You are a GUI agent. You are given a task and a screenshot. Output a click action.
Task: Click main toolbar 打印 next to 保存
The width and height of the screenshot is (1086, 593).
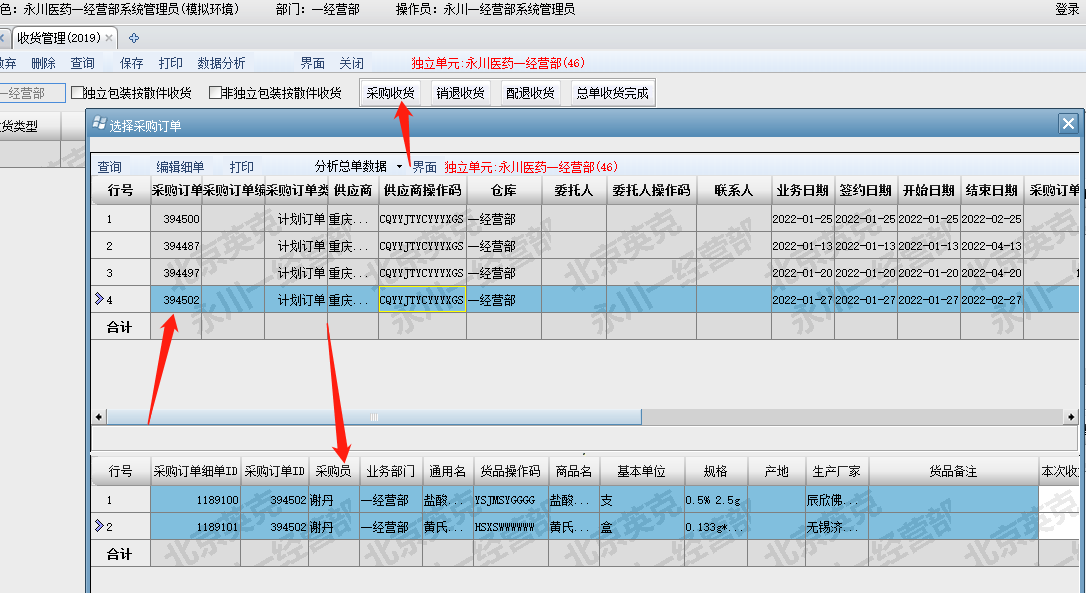(x=170, y=63)
